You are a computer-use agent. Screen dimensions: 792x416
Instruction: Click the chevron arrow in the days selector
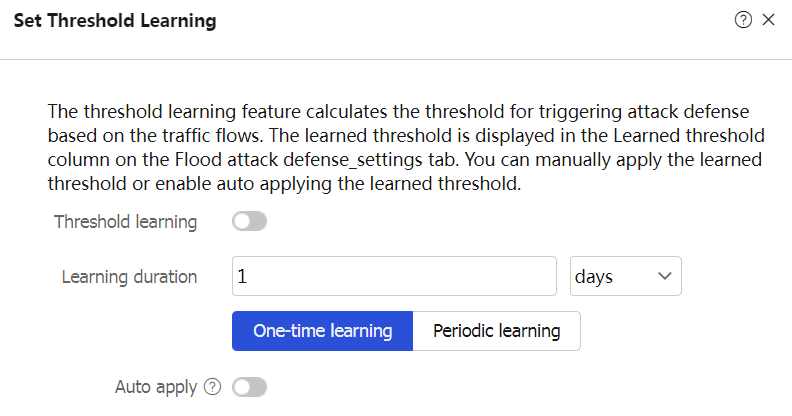coord(665,276)
